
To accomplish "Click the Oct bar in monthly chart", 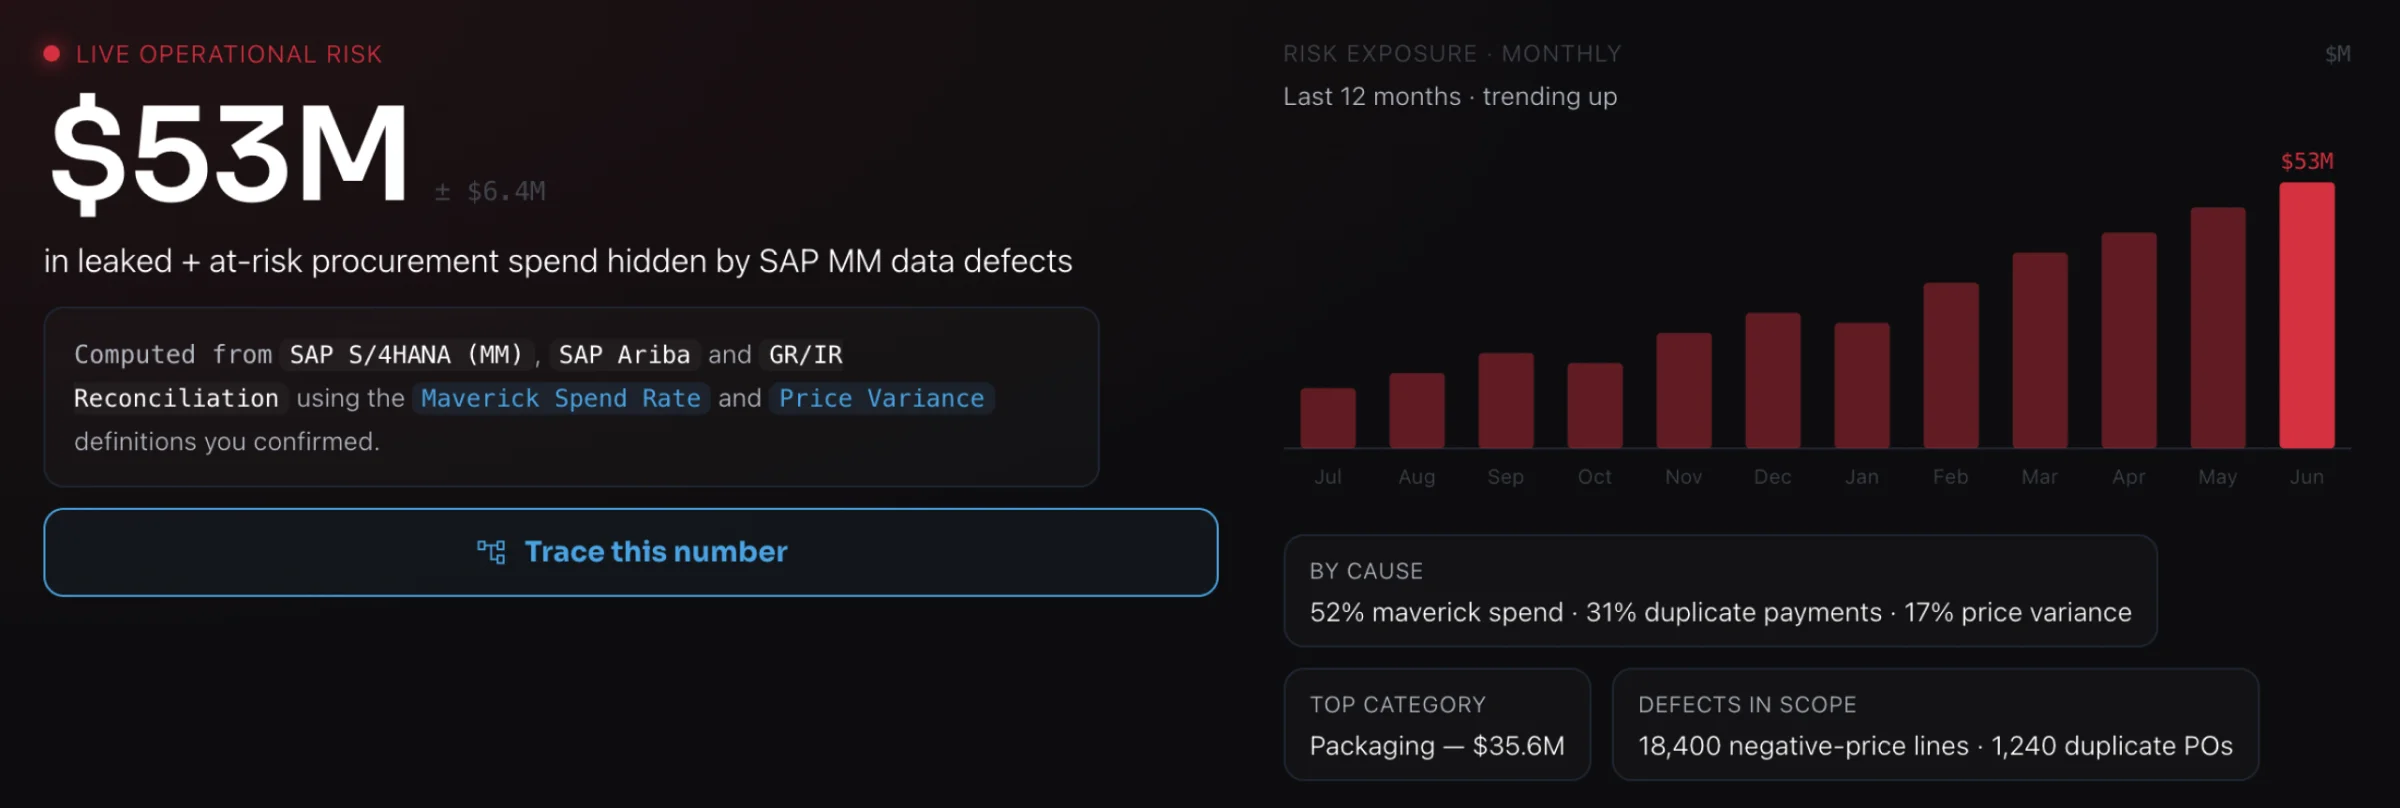I will [x=1595, y=405].
